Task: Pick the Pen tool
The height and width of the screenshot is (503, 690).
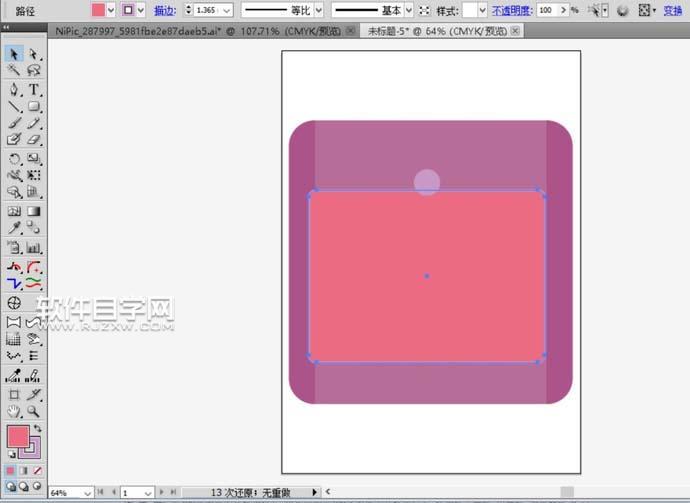Action: pos(15,89)
